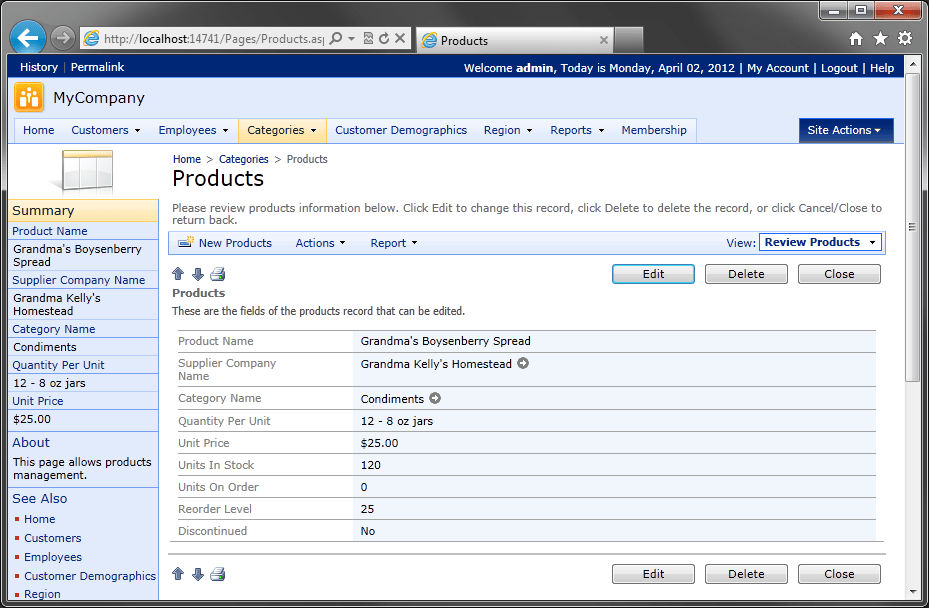Image resolution: width=929 pixels, height=608 pixels.
Task: Click the blue up-arrow navigation icon
Action: [x=178, y=273]
